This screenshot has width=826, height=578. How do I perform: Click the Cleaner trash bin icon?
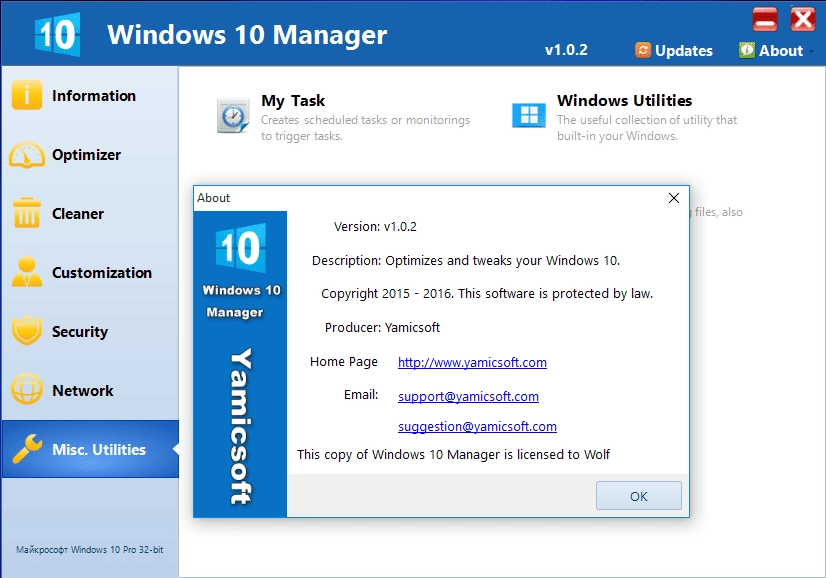(26, 213)
